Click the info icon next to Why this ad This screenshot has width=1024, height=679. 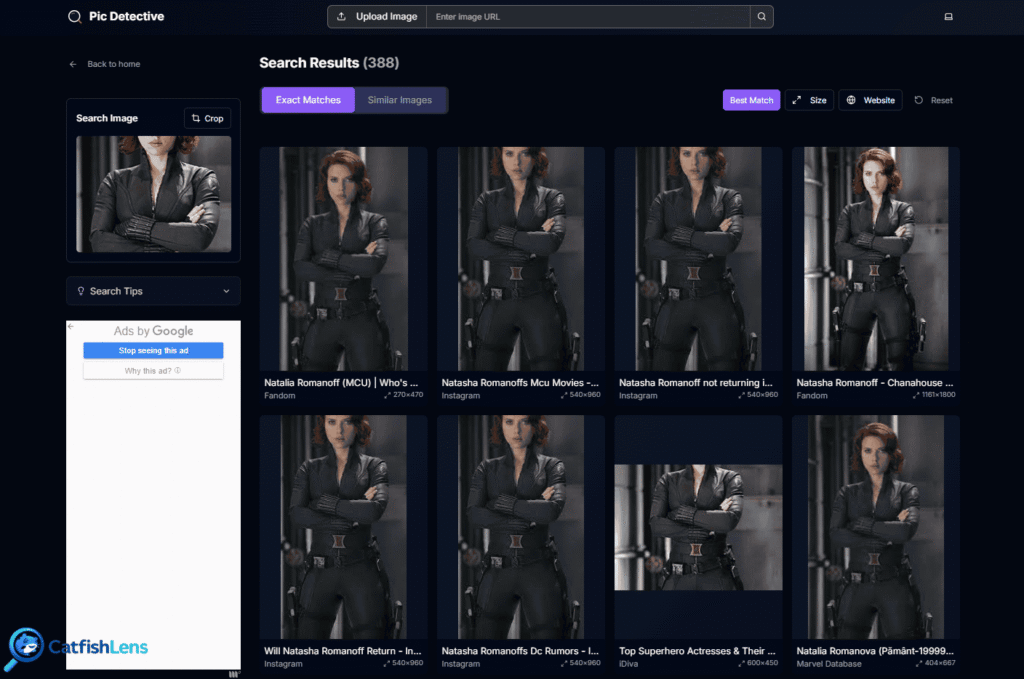[178, 370]
